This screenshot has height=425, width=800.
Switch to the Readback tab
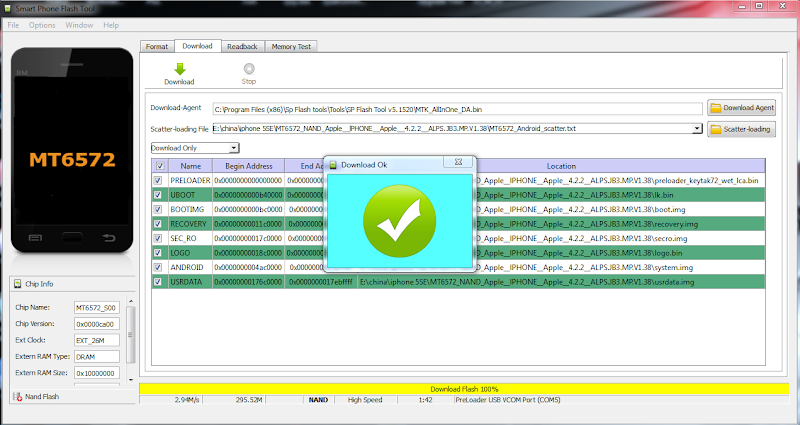pyautogui.click(x=242, y=46)
